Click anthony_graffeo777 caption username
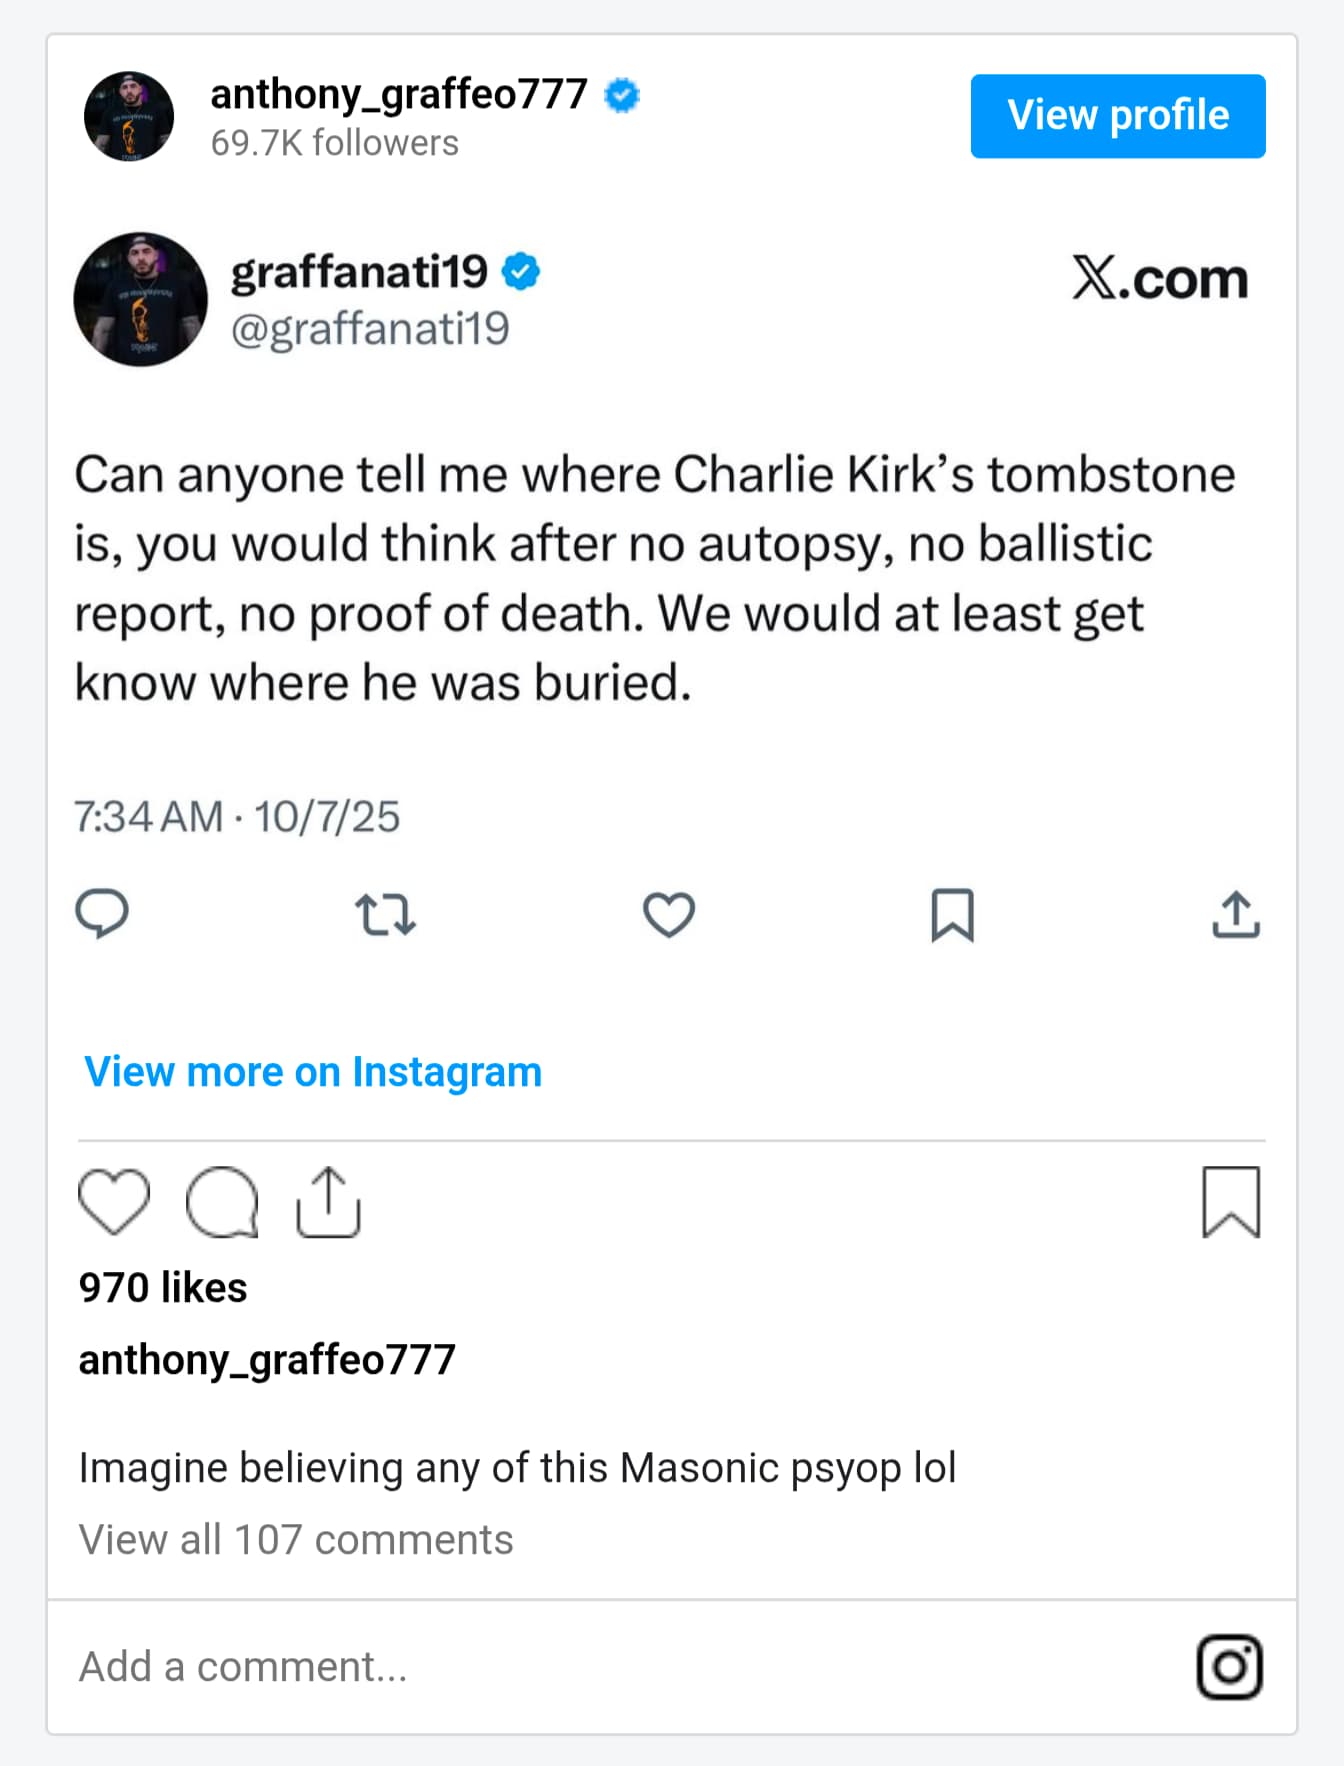Screen dimensions: 1344x1766 coord(267,1360)
